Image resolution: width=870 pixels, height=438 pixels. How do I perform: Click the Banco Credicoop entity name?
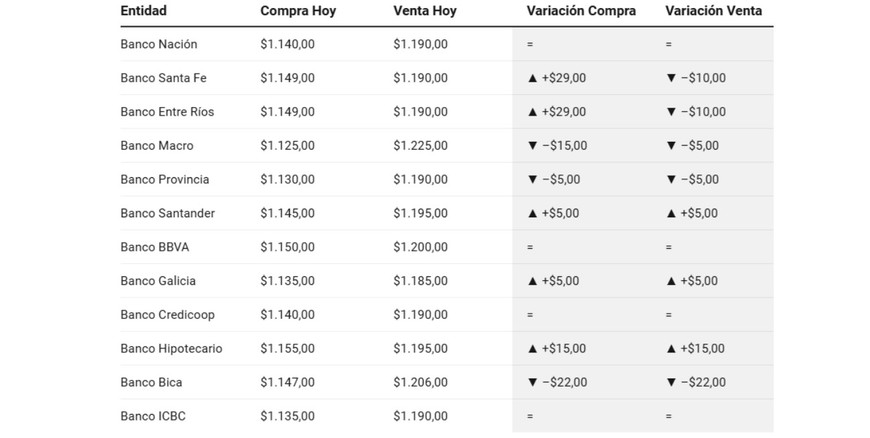point(165,315)
